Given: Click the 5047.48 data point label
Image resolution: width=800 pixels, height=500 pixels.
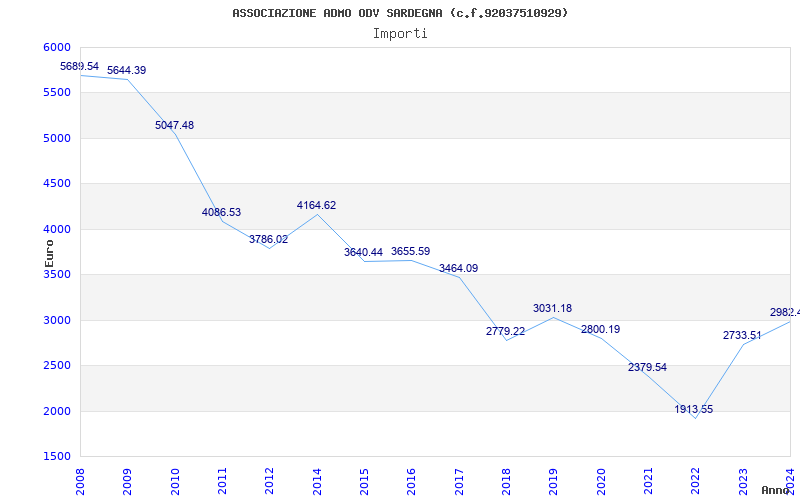Looking at the screenshot, I should 174,125.
